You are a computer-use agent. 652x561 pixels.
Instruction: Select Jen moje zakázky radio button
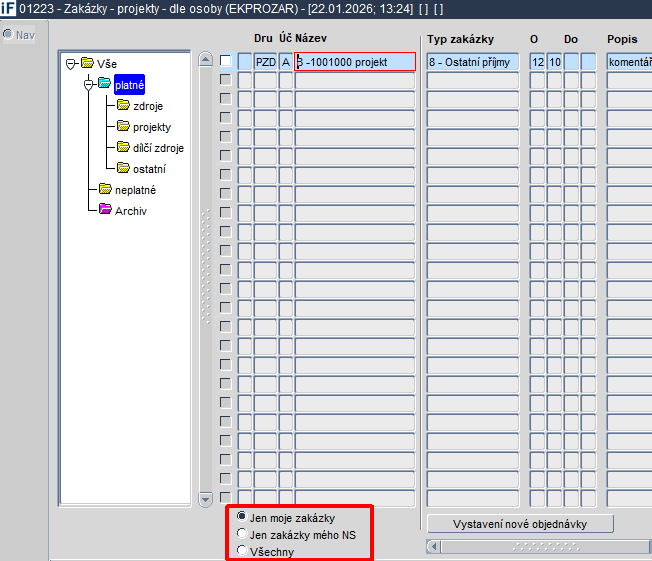point(242,516)
